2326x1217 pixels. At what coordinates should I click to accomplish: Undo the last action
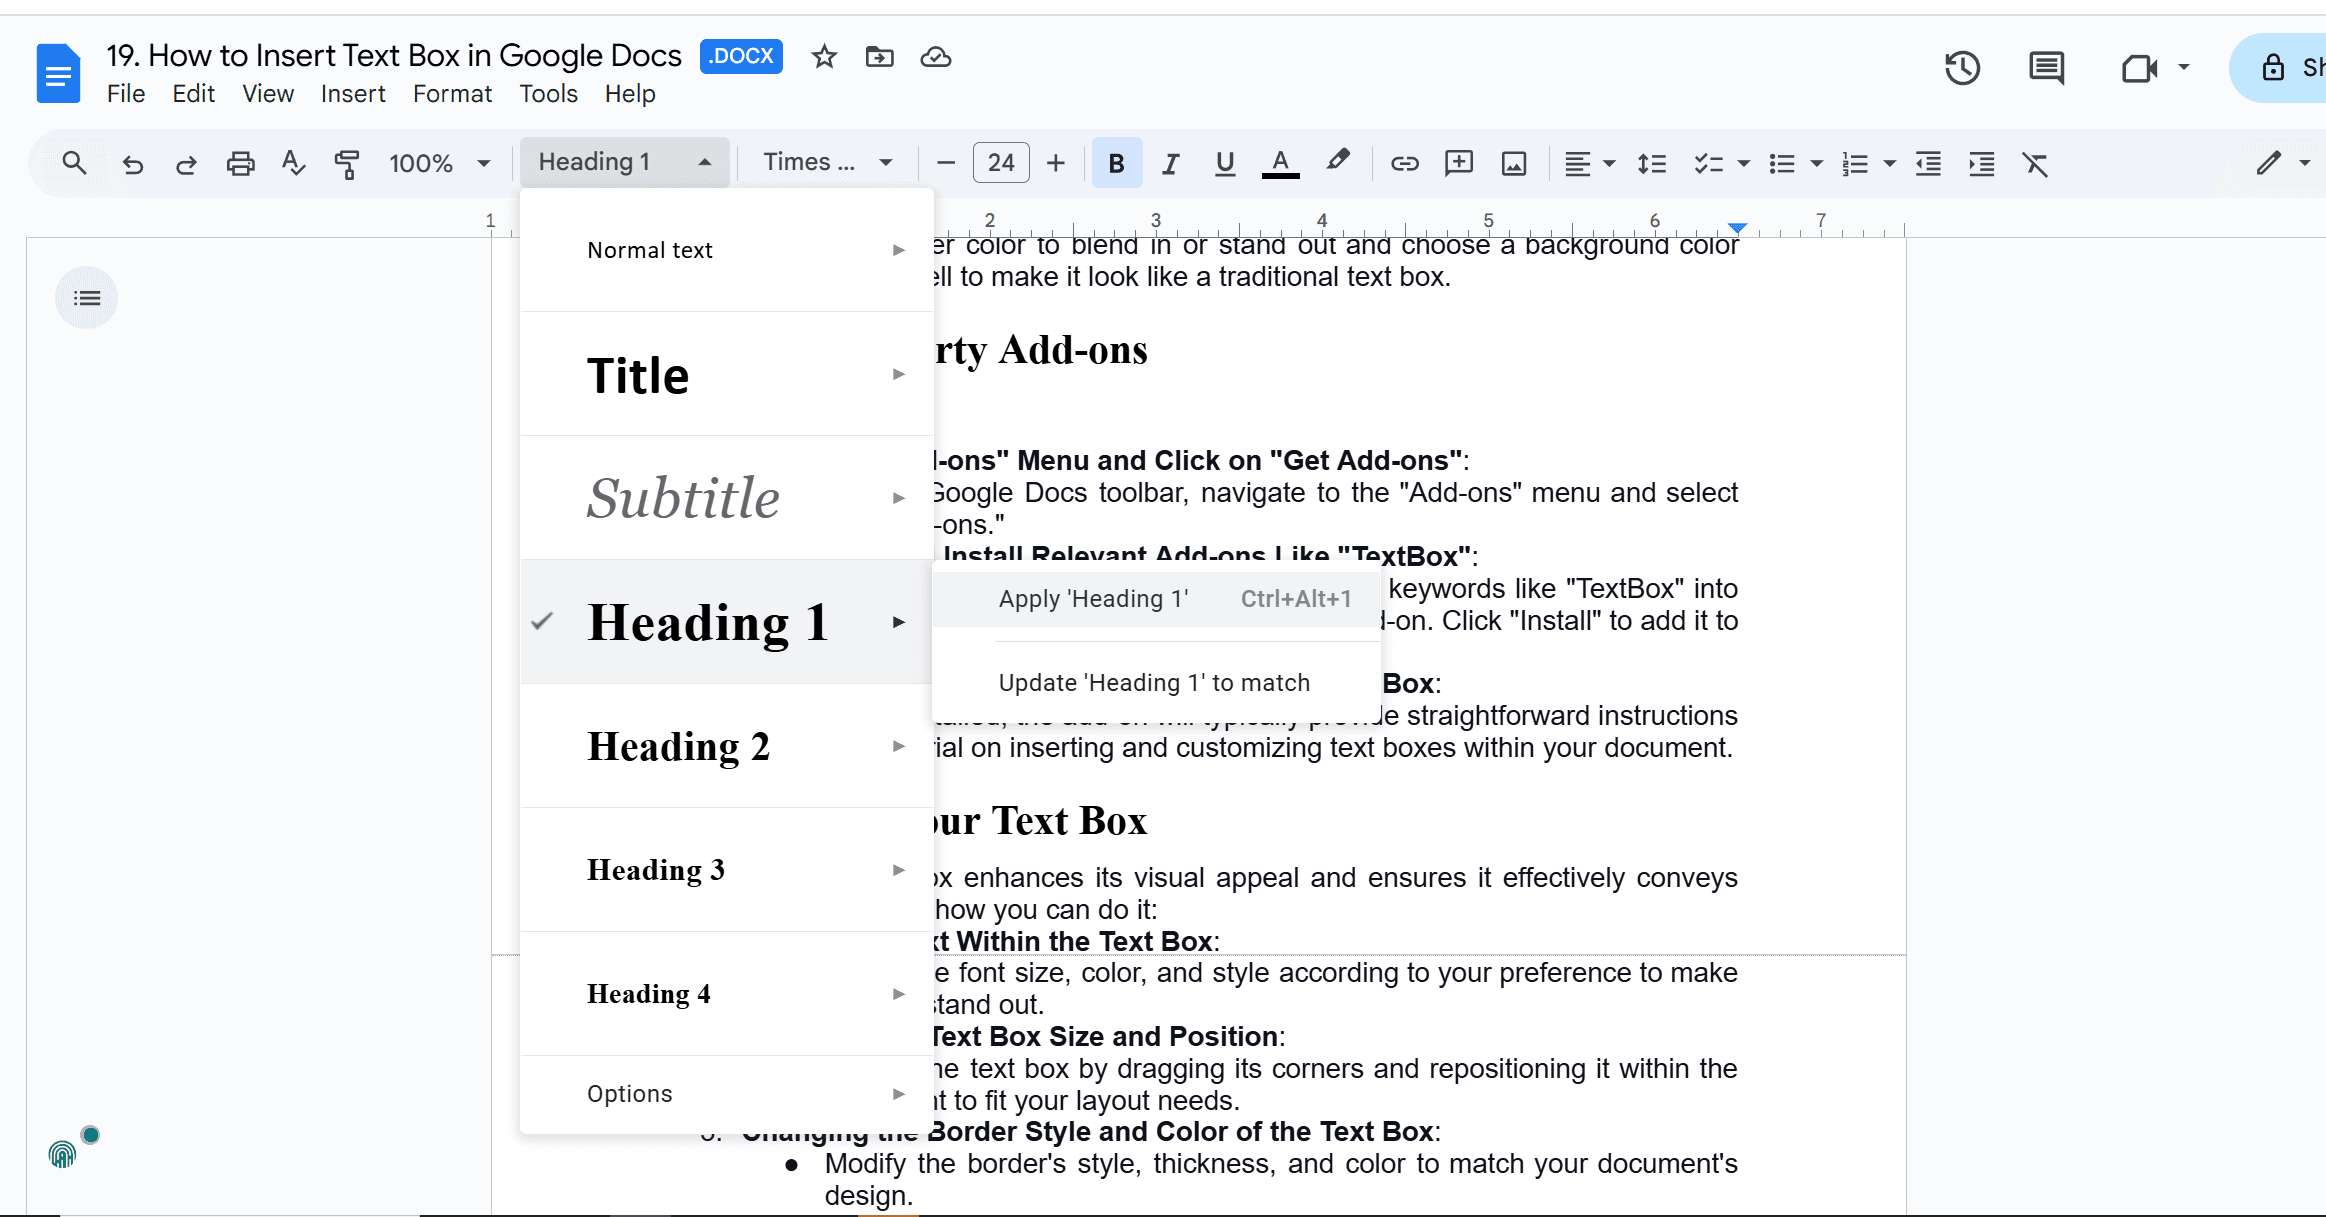pos(132,163)
